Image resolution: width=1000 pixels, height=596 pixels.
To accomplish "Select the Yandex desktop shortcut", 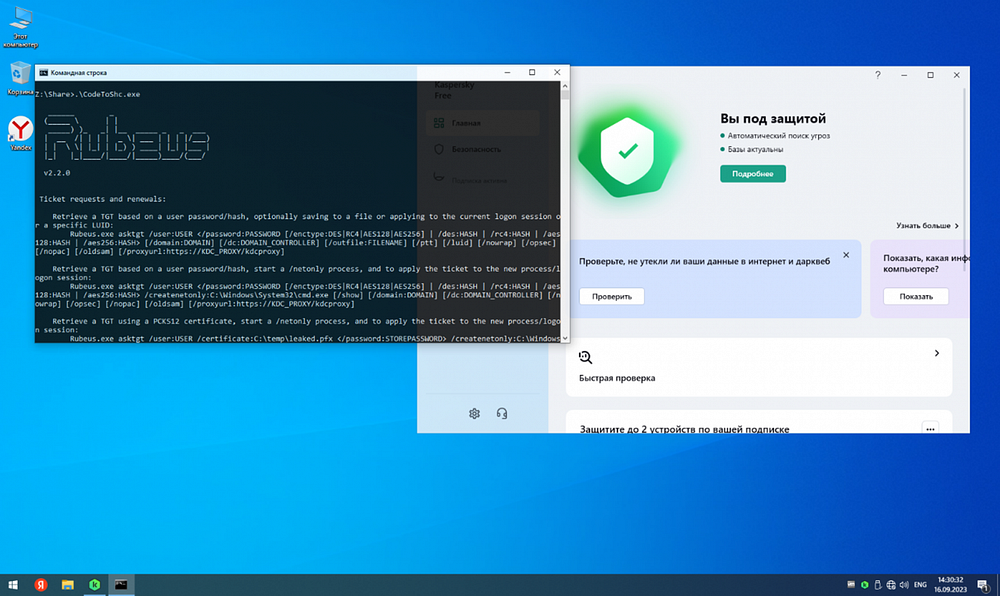I will click(20, 134).
